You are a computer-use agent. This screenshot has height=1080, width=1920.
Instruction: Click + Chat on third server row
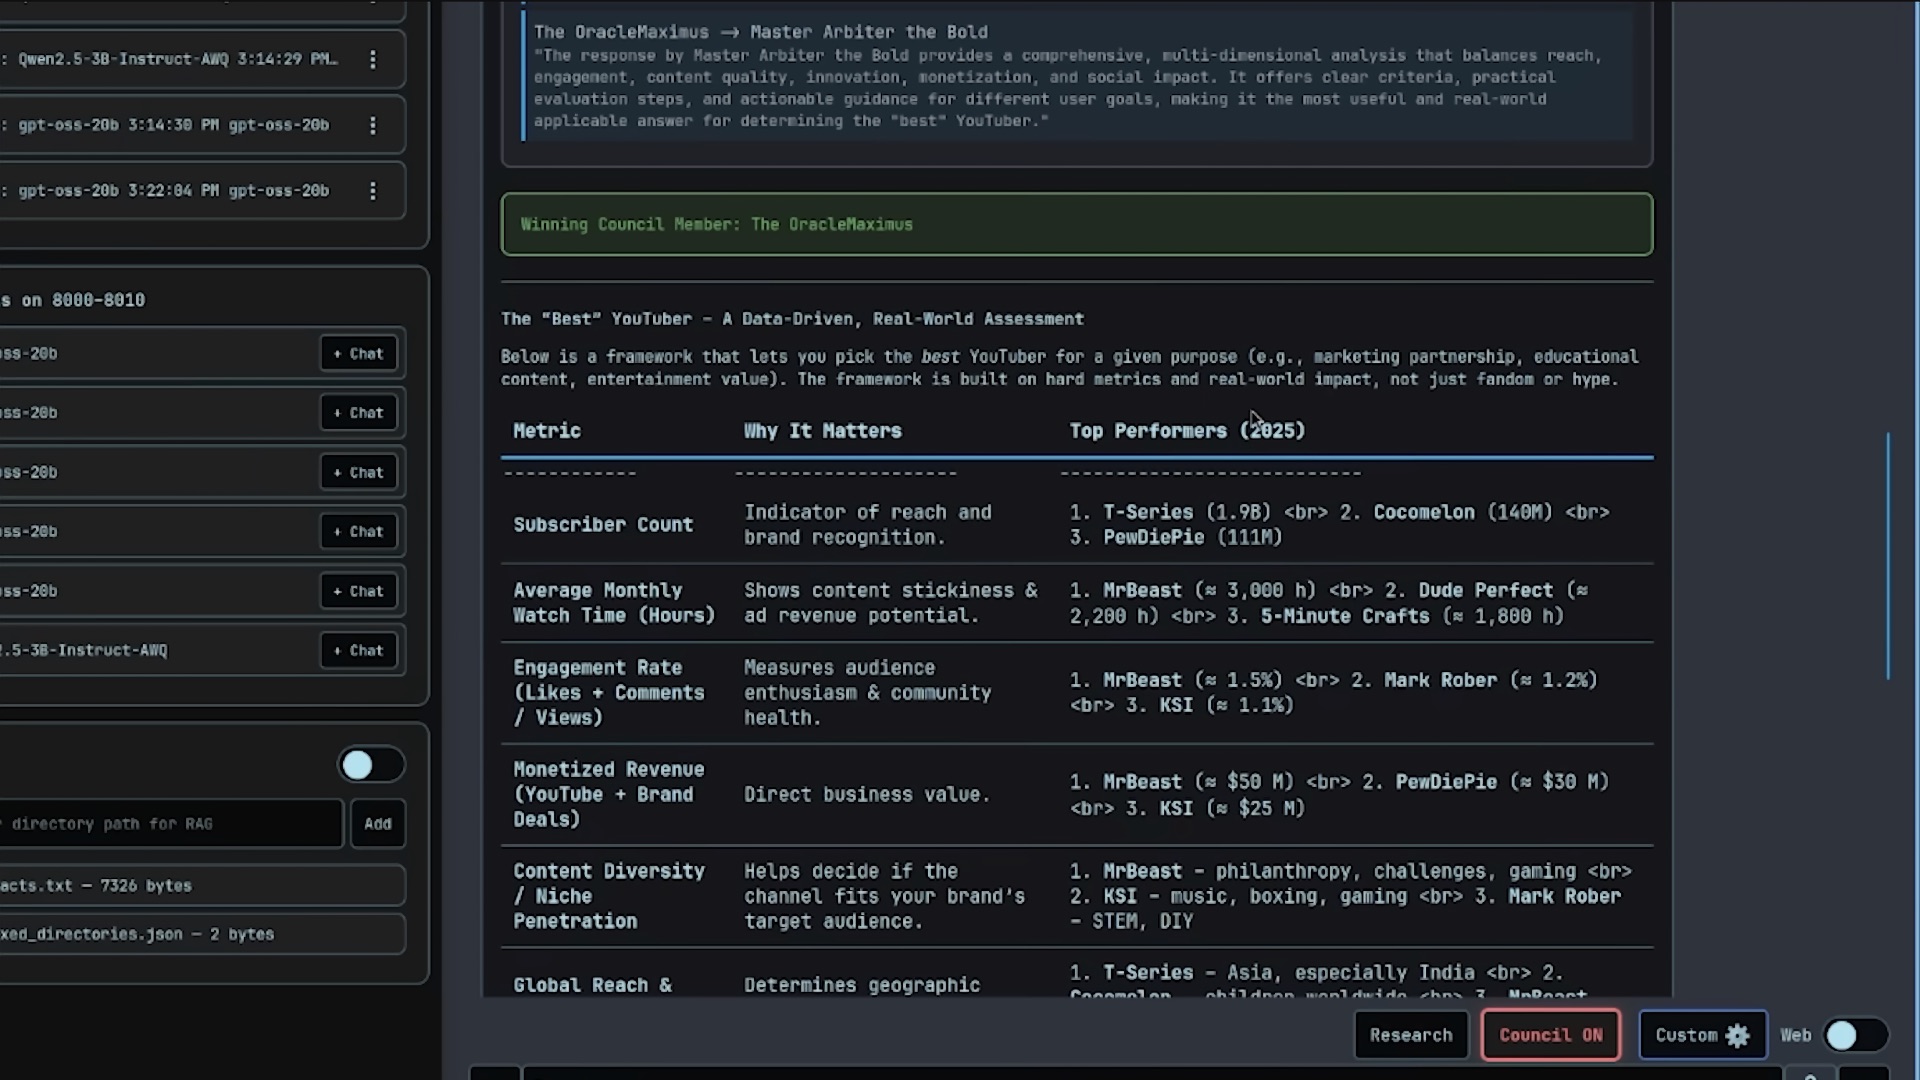coord(358,472)
